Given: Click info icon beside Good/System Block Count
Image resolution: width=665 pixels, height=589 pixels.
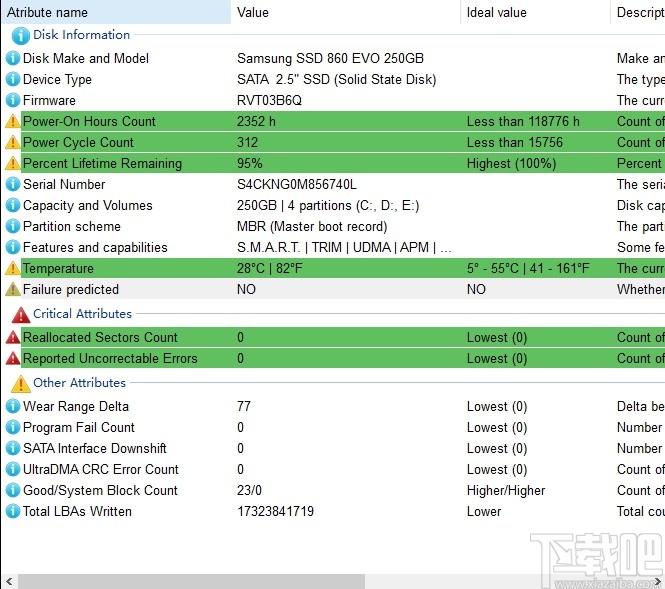Looking at the screenshot, I should (13, 490).
